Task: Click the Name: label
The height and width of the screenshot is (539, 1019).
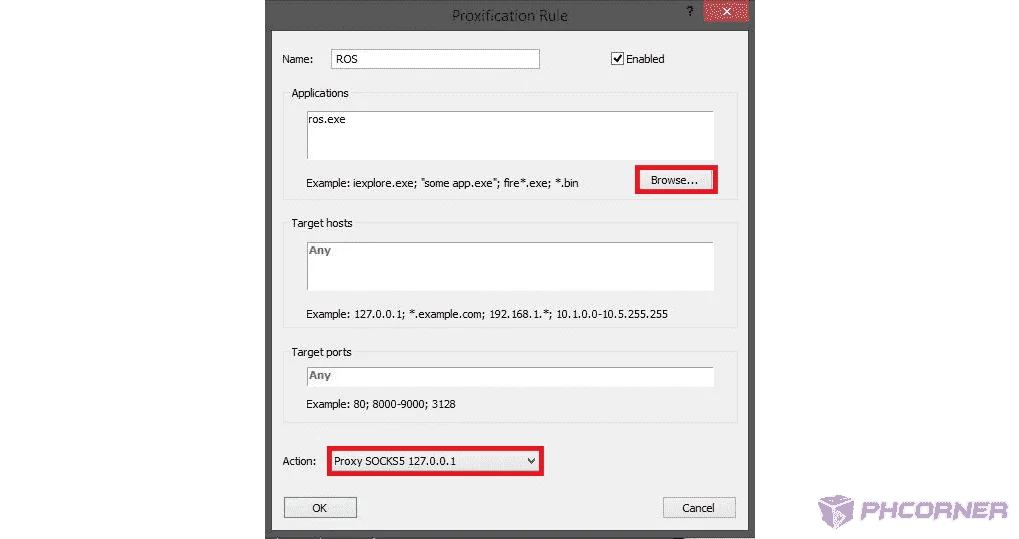Action: coord(298,59)
